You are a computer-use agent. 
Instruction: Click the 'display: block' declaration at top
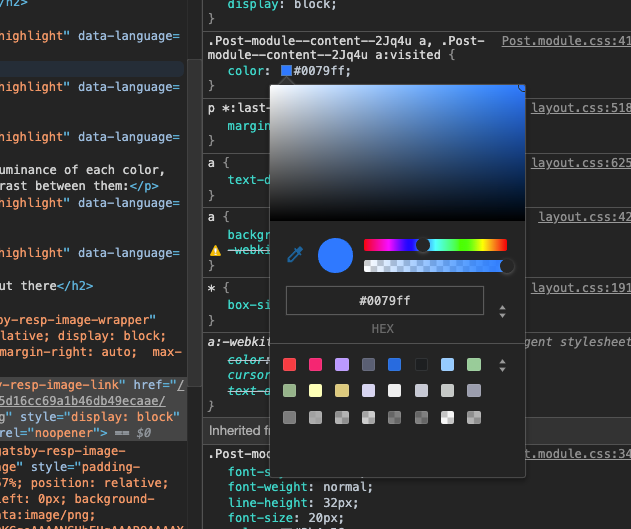click(x=282, y=5)
